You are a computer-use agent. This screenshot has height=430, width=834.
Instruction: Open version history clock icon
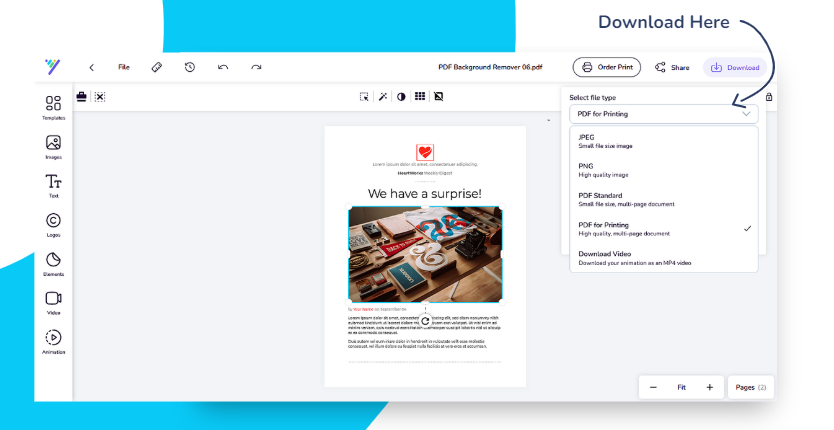click(189, 67)
